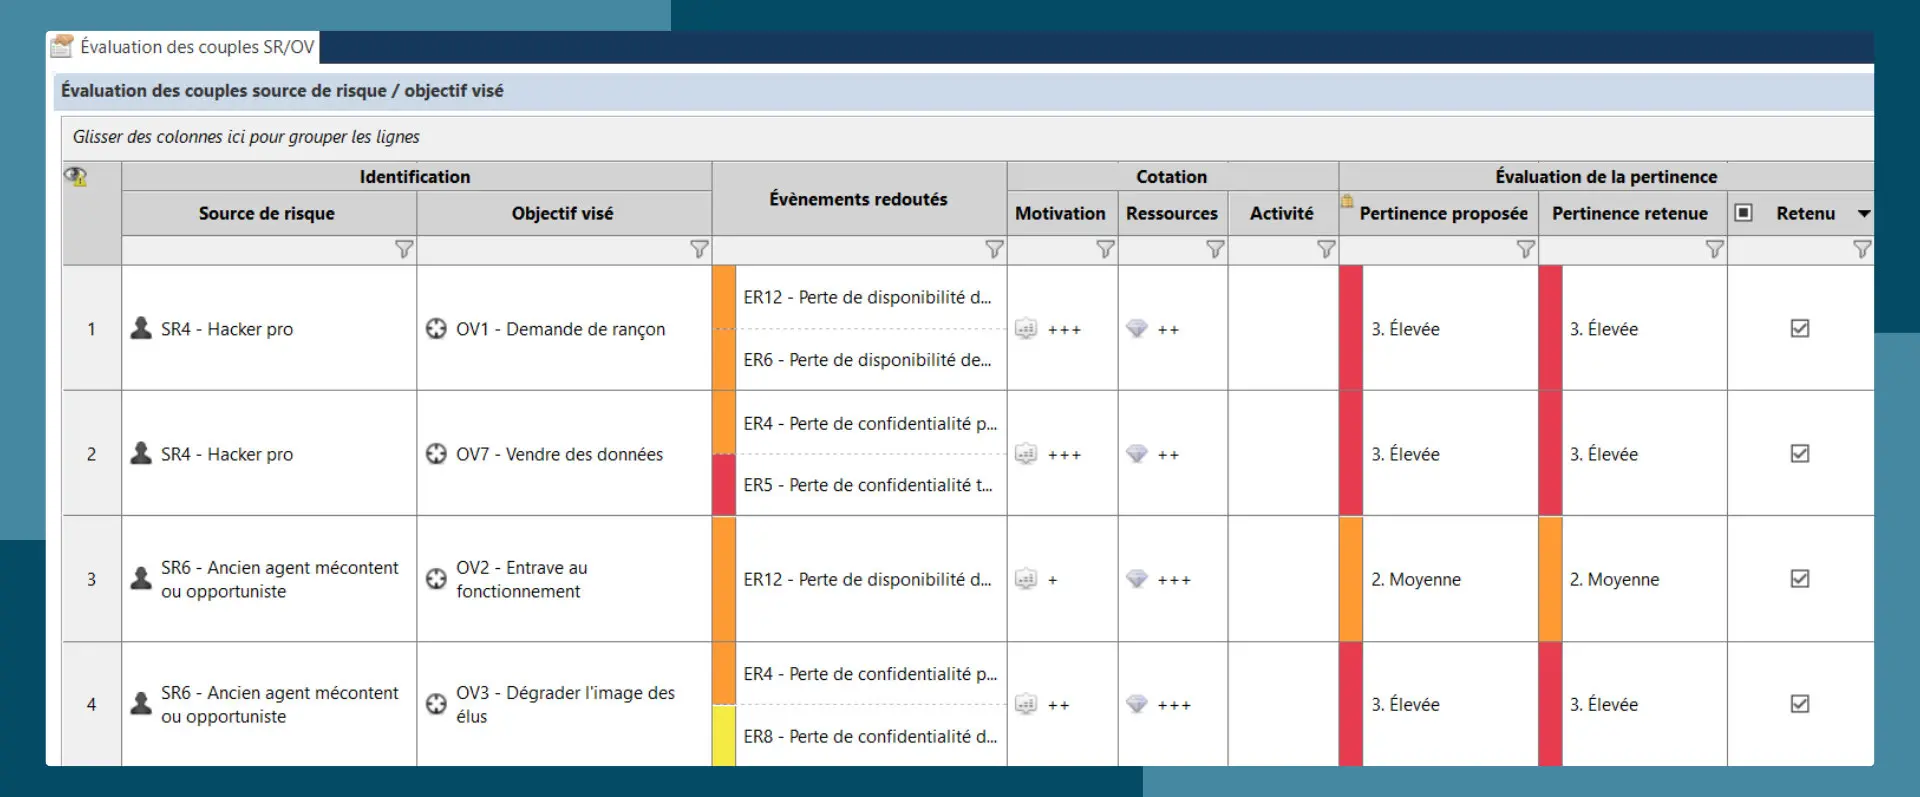
Task: Click person icon of row 1 SR4 Hacker pro
Action: (141, 328)
